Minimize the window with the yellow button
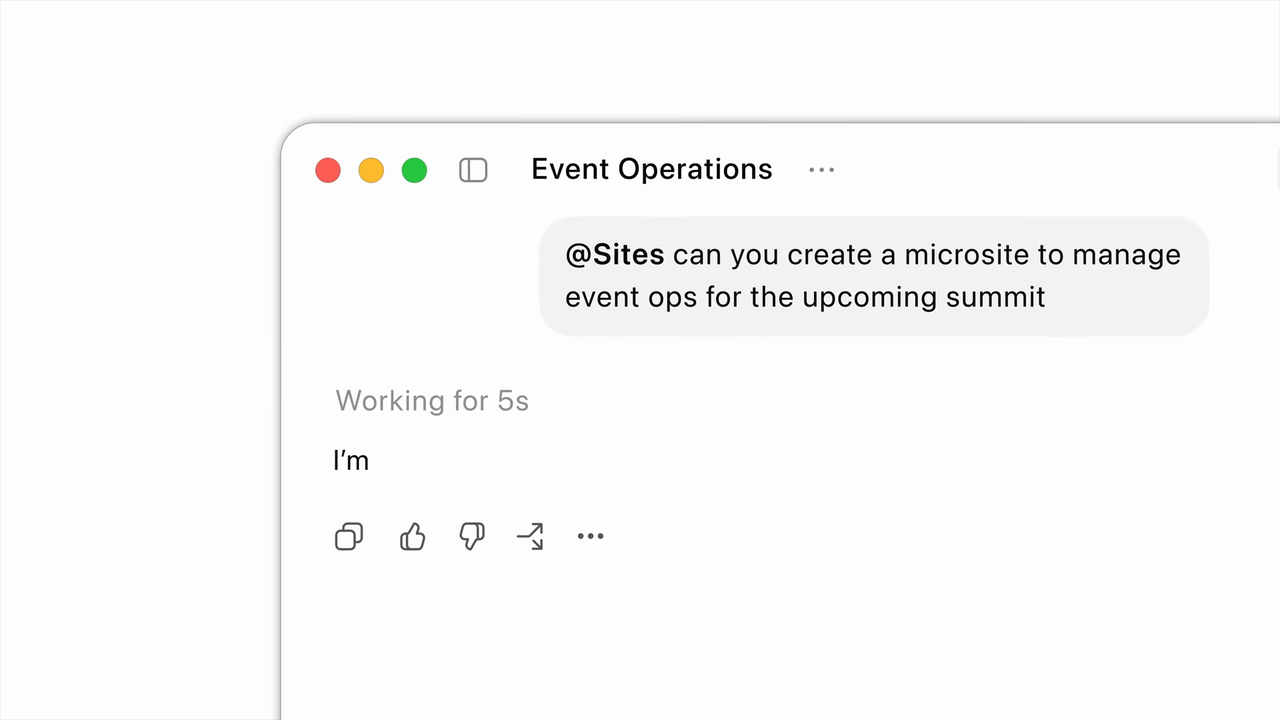 (371, 170)
